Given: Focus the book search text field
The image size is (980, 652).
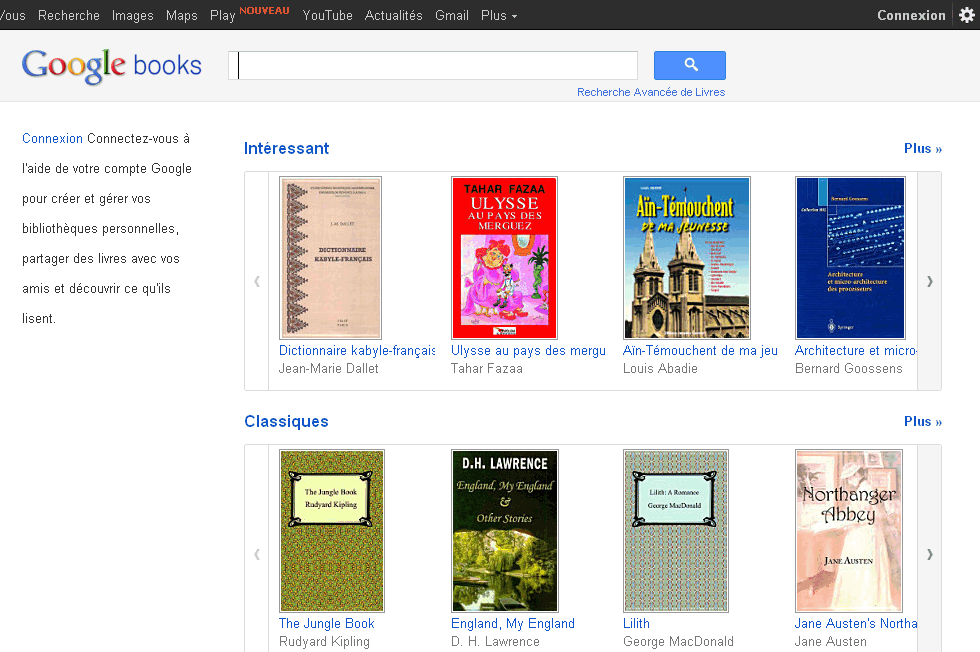Looking at the screenshot, I should click(x=433, y=65).
